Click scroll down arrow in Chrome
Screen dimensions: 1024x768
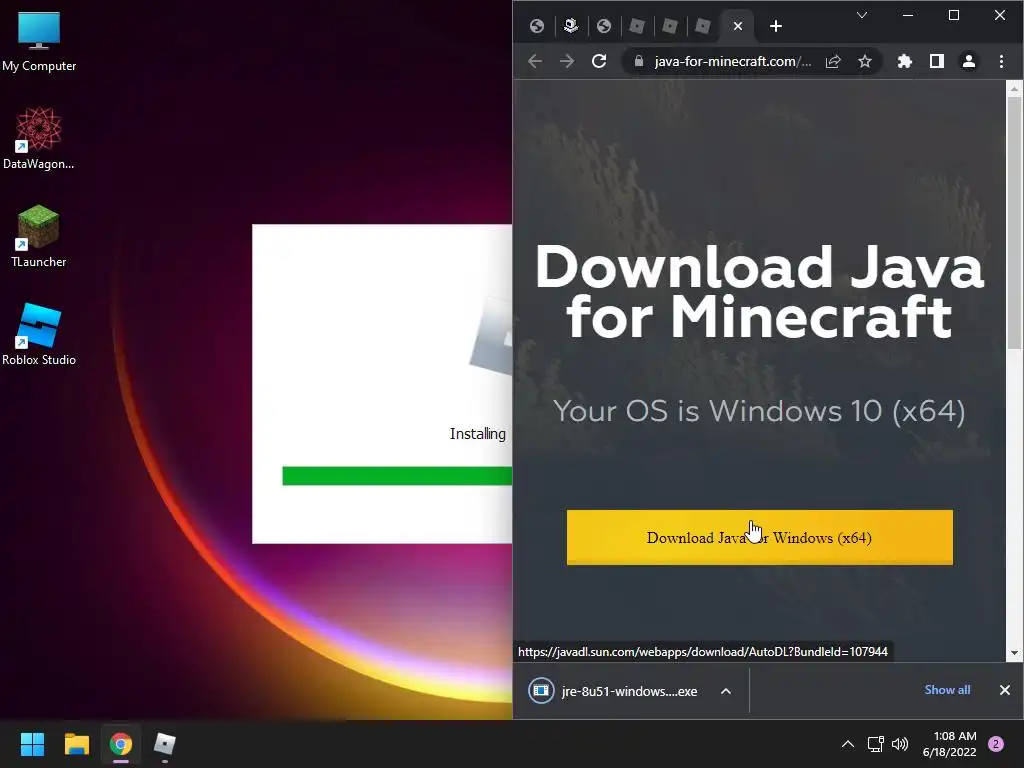pos(1014,652)
